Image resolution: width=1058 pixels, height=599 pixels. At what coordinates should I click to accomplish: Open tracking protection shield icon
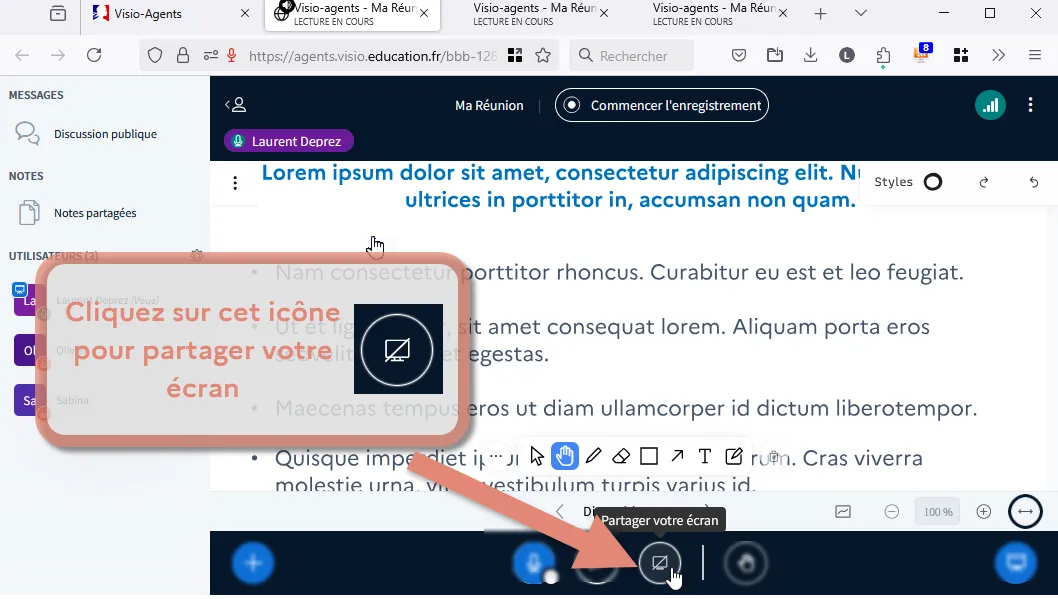[x=155, y=55]
